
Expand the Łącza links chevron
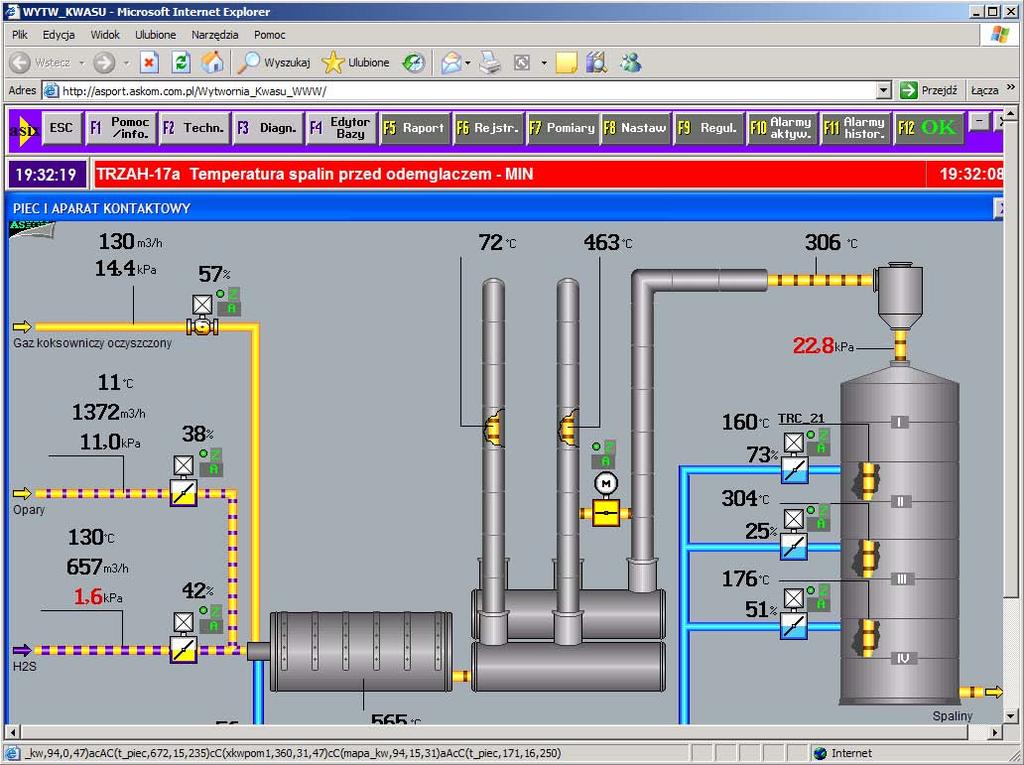coord(1010,88)
